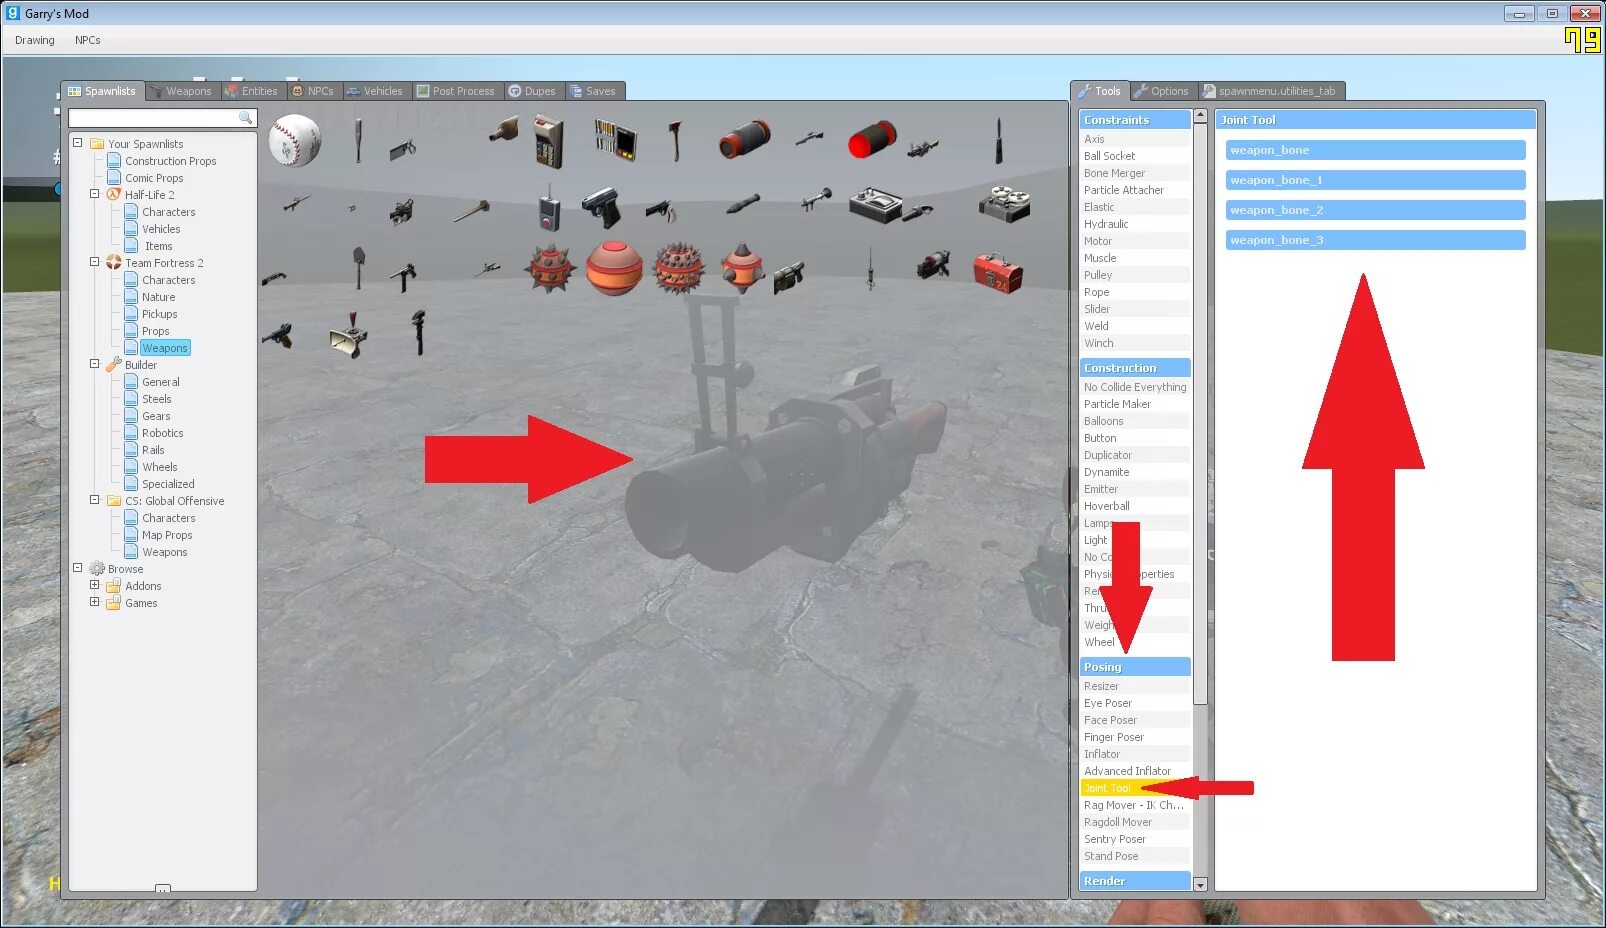This screenshot has width=1606, height=928.
Task: Open the Post Process tab
Action: pos(456,91)
